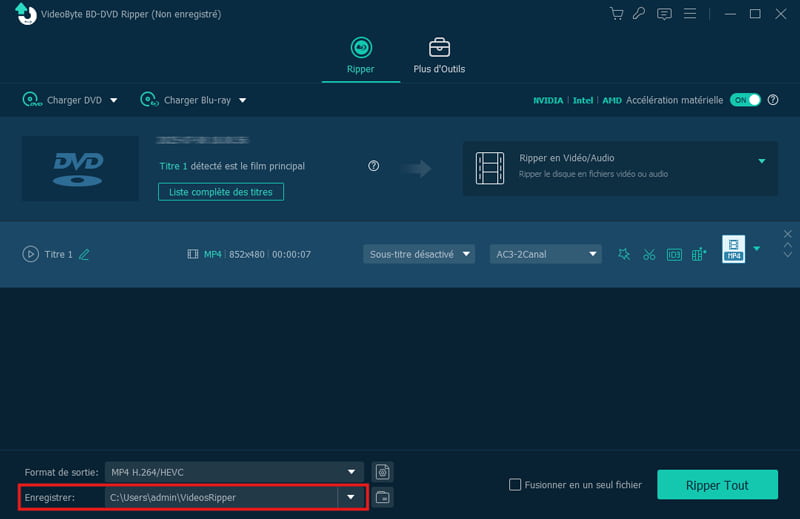Click the film strip rip mode icon
This screenshot has height=519, width=800.
[x=490, y=168]
